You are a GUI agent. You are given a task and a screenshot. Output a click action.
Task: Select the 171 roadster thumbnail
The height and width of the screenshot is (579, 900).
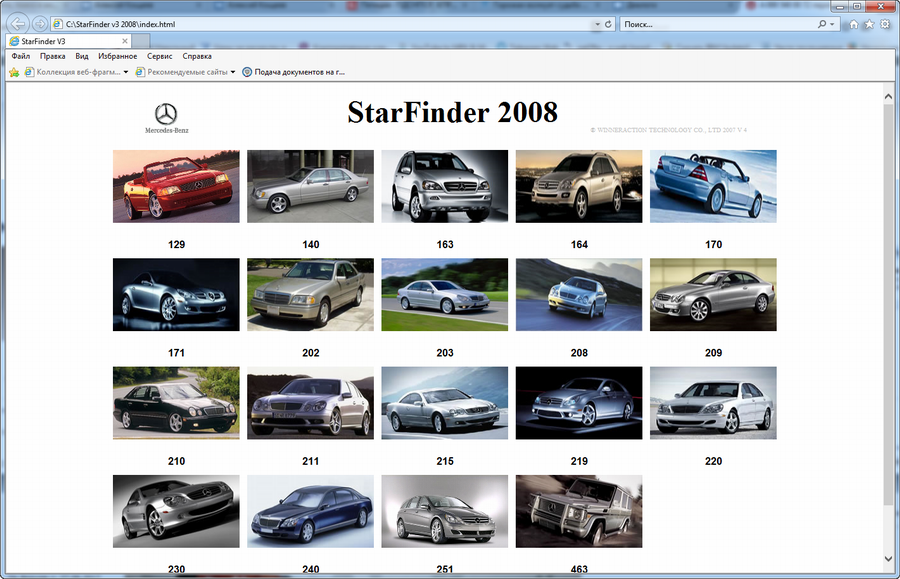click(176, 294)
